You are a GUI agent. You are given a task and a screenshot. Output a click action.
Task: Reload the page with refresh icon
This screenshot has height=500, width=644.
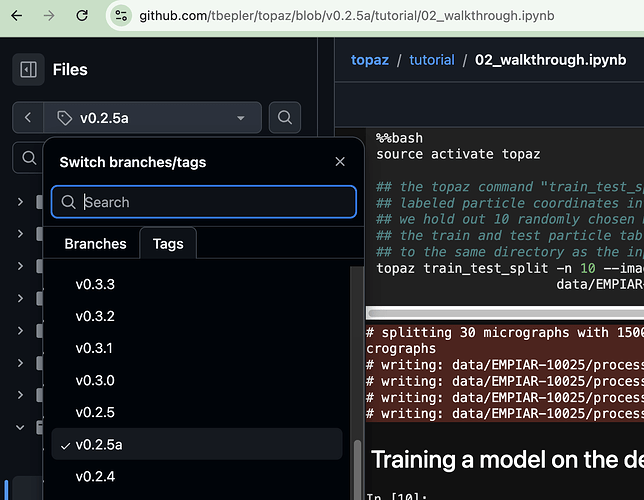(x=82, y=16)
